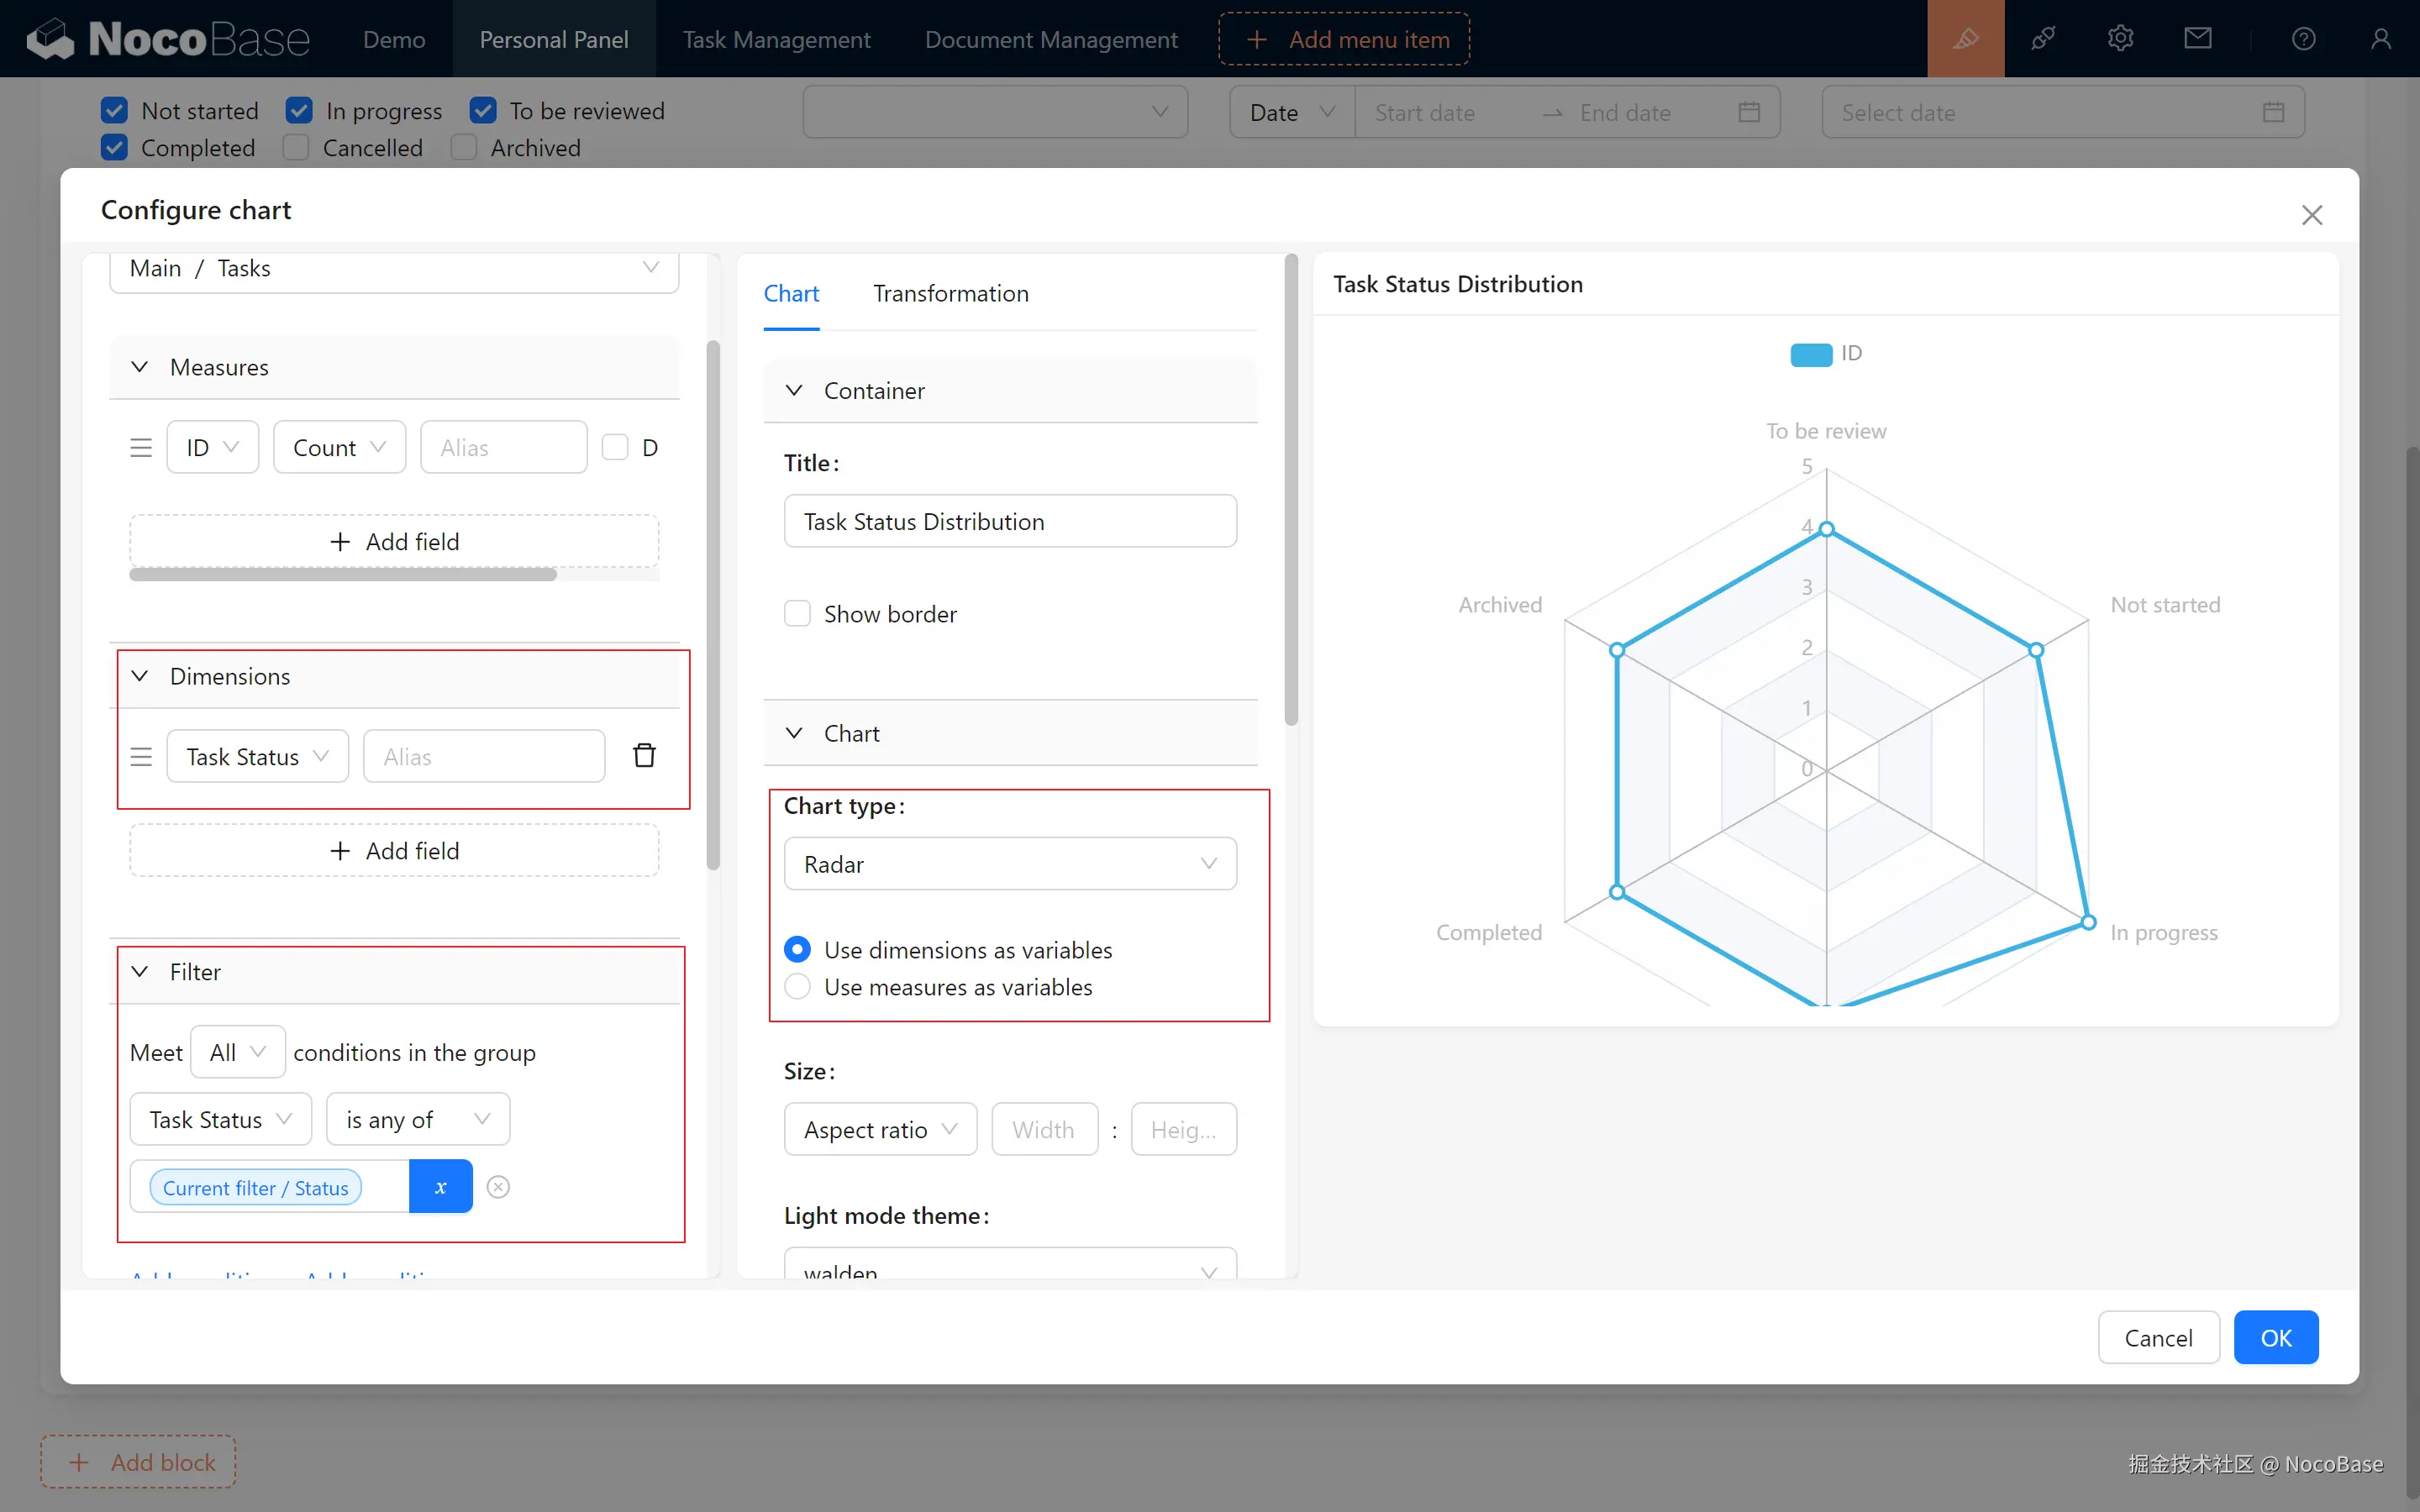Switch to the Transformation tab
Viewport: 2420px width, 1512px height.
click(950, 293)
